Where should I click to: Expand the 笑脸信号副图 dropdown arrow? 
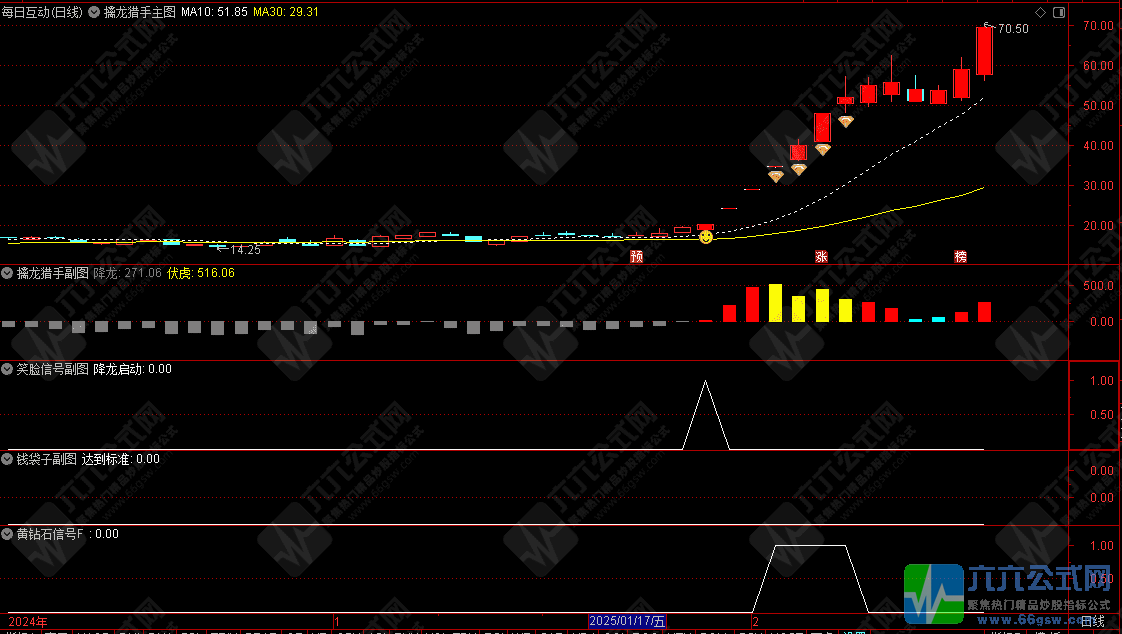pyautogui.click(x=8, y=369)
